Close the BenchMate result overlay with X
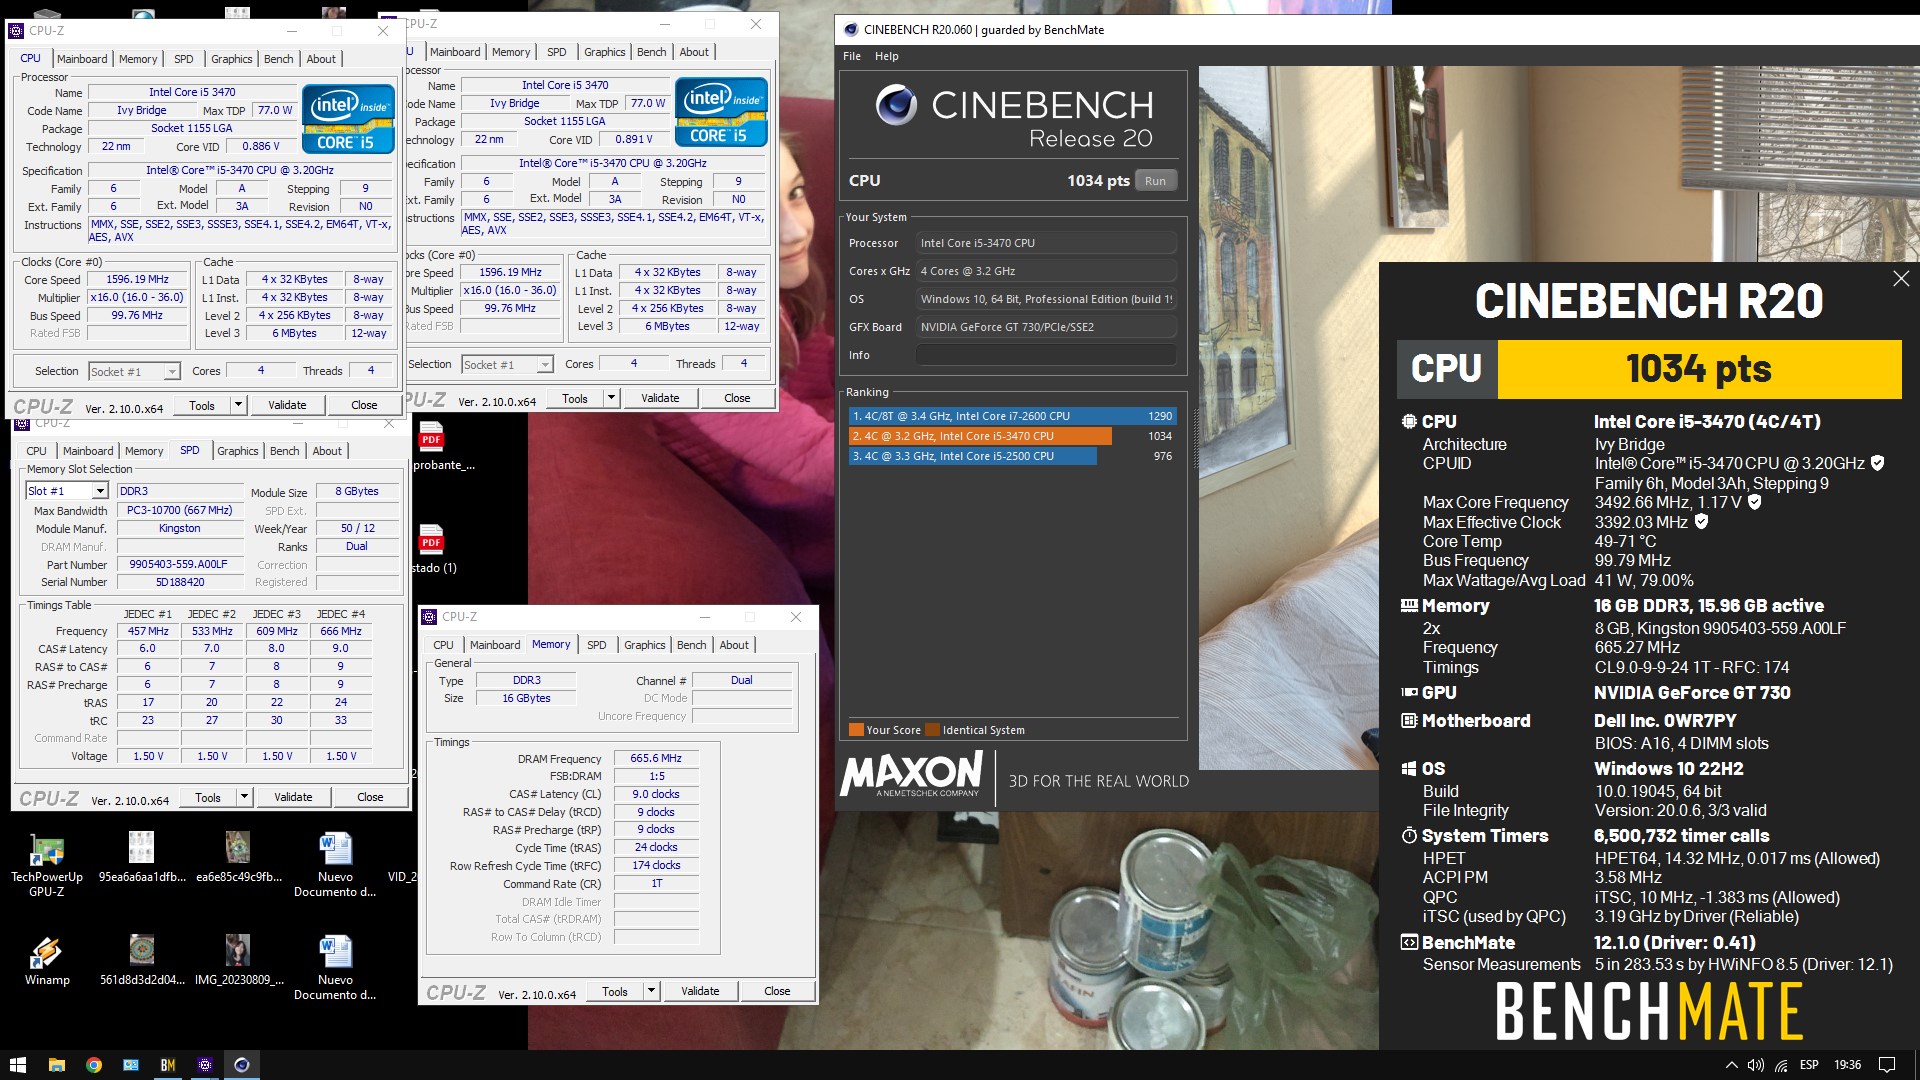The image size is (1920, 1080). pyautogui.click(x=1901, y=279)
